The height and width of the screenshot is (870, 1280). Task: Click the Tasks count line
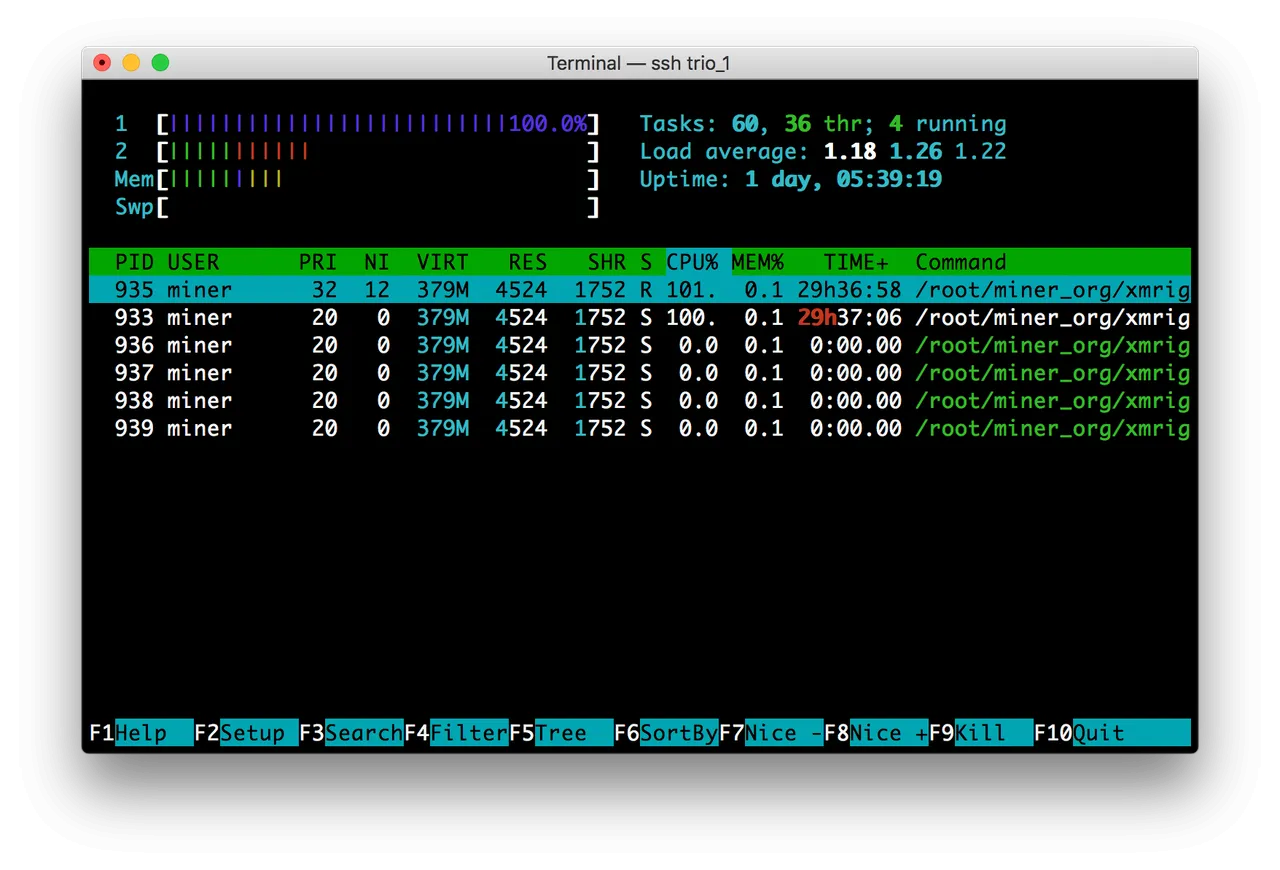823,124
